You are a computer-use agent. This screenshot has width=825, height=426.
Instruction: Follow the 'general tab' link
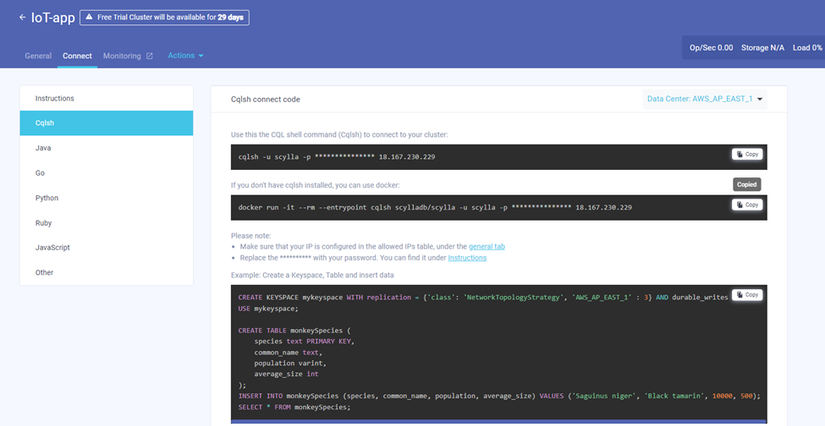[486, 246]
